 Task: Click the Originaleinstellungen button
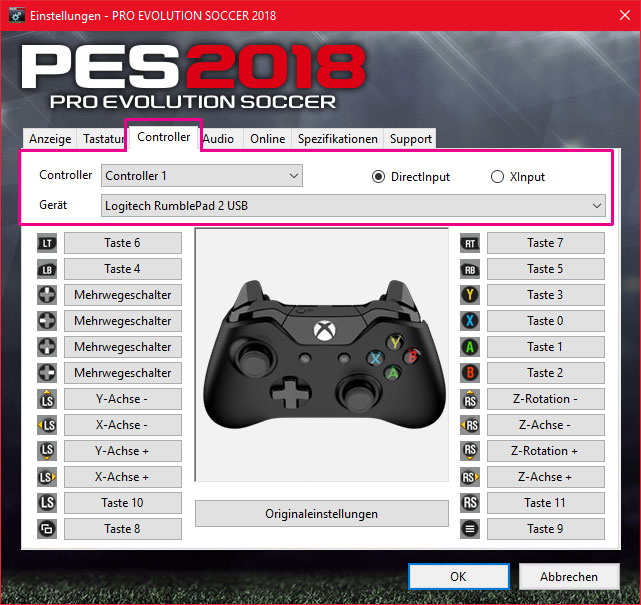coord(321,514)
